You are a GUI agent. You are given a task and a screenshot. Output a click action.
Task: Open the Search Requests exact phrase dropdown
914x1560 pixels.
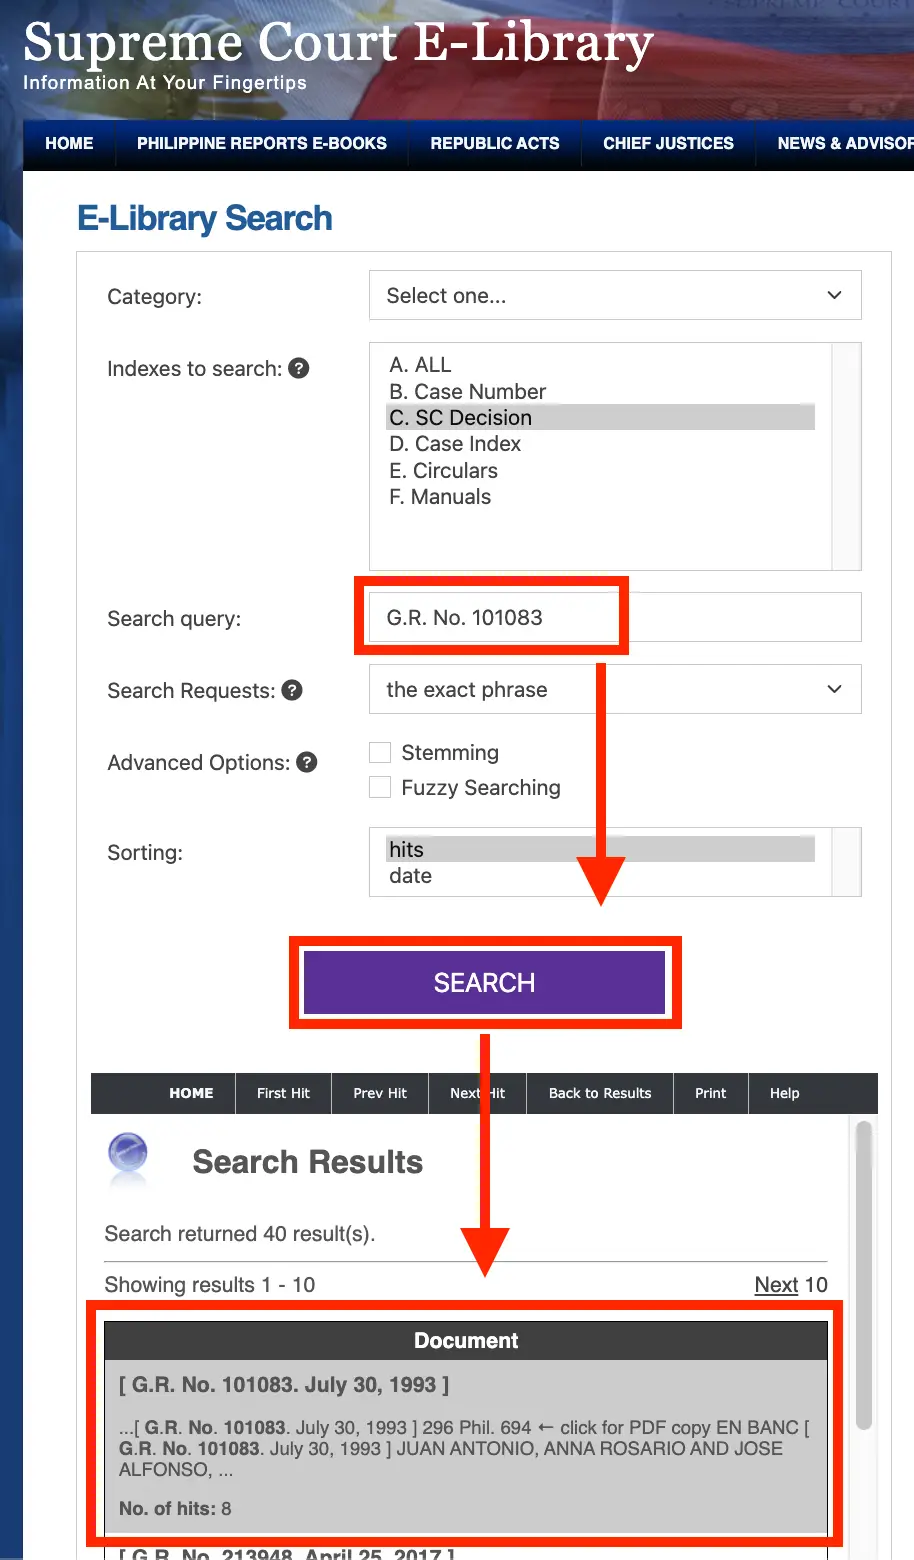(x=615, y=689)
